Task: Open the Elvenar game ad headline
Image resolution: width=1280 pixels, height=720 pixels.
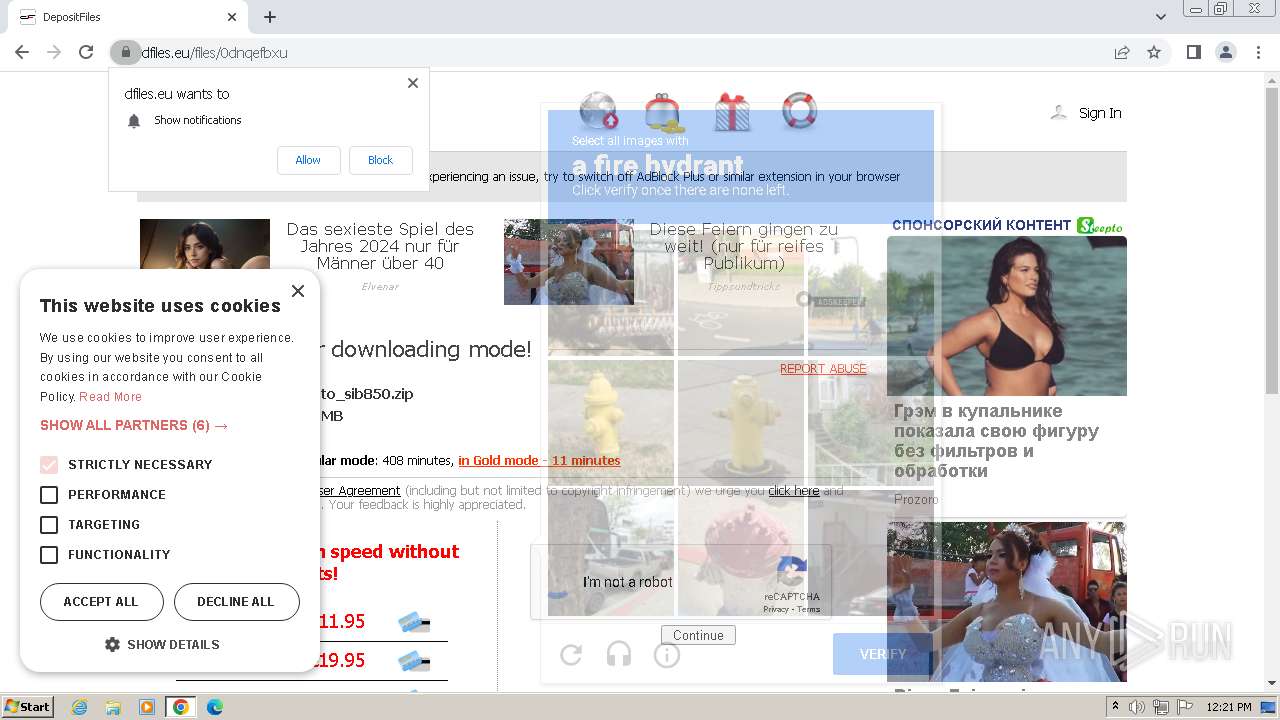Action: 380,246
